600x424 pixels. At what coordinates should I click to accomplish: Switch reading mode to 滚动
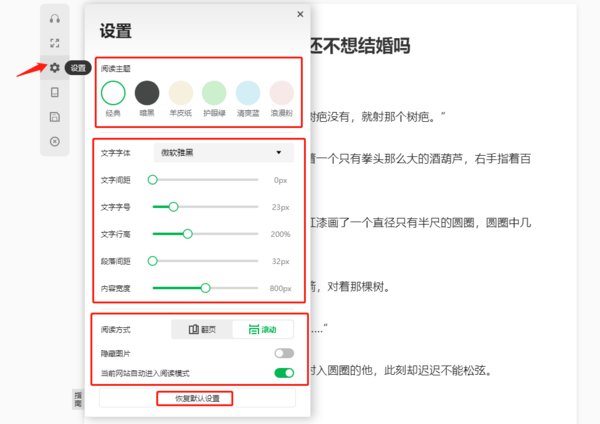pos(263,329)
